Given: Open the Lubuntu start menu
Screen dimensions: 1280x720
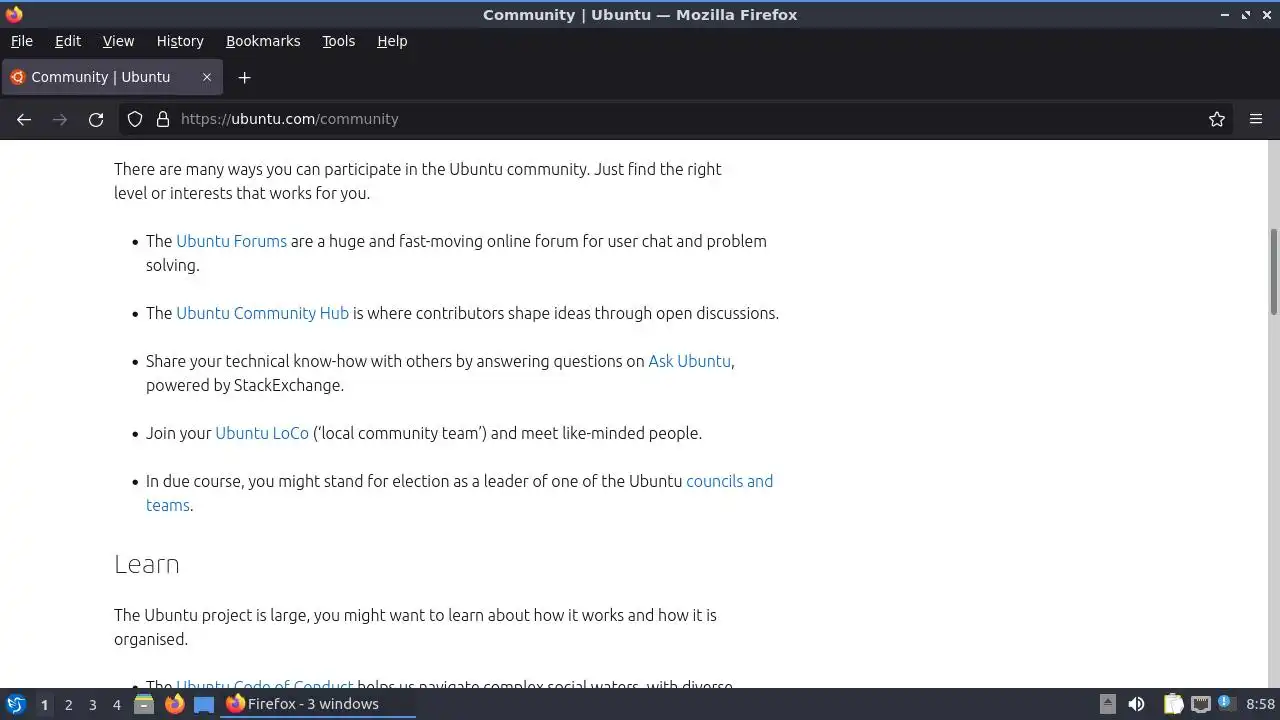Looking at the screenshot, I should (15, 704).
